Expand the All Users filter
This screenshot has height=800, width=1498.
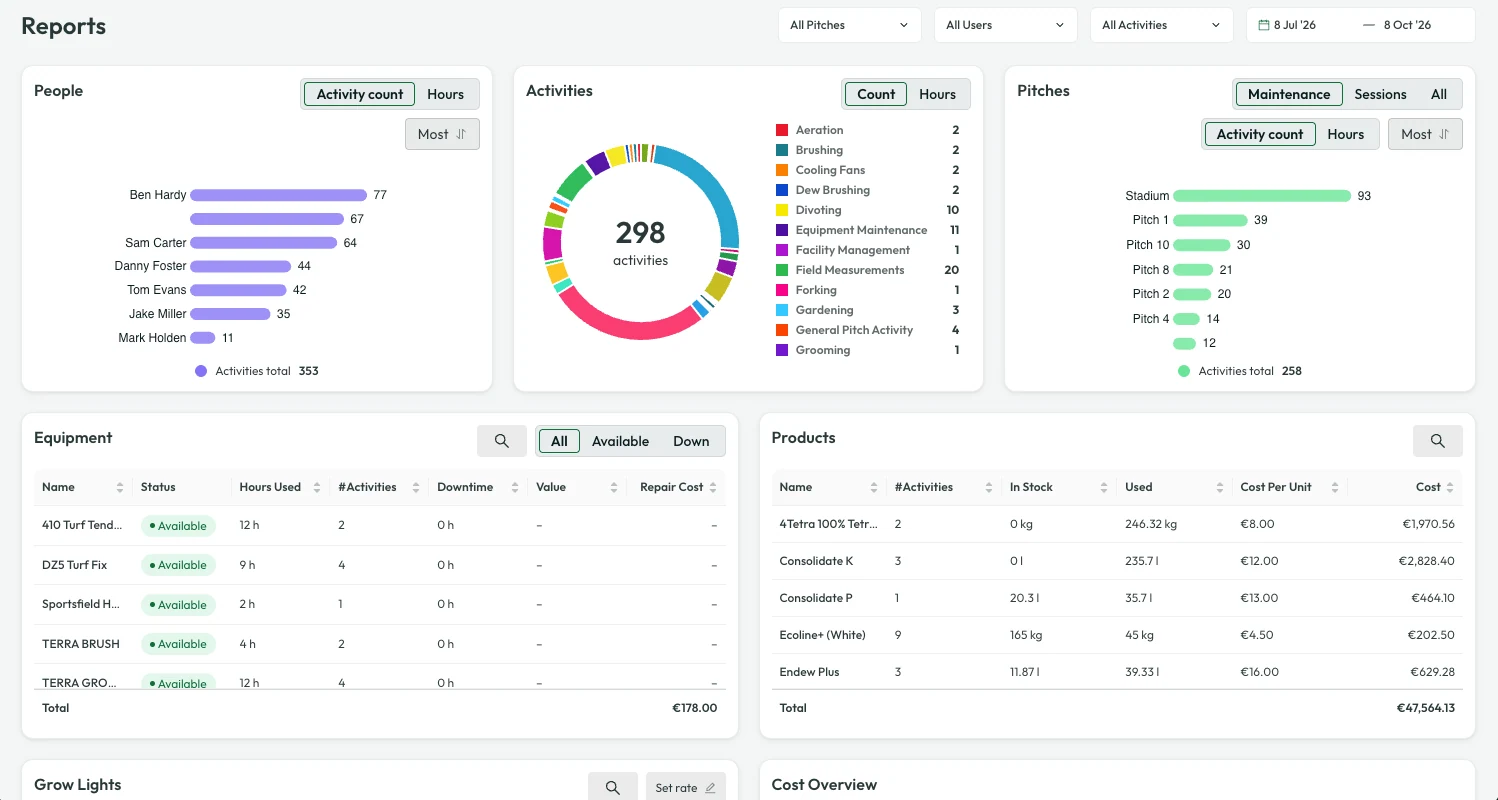1005,25
